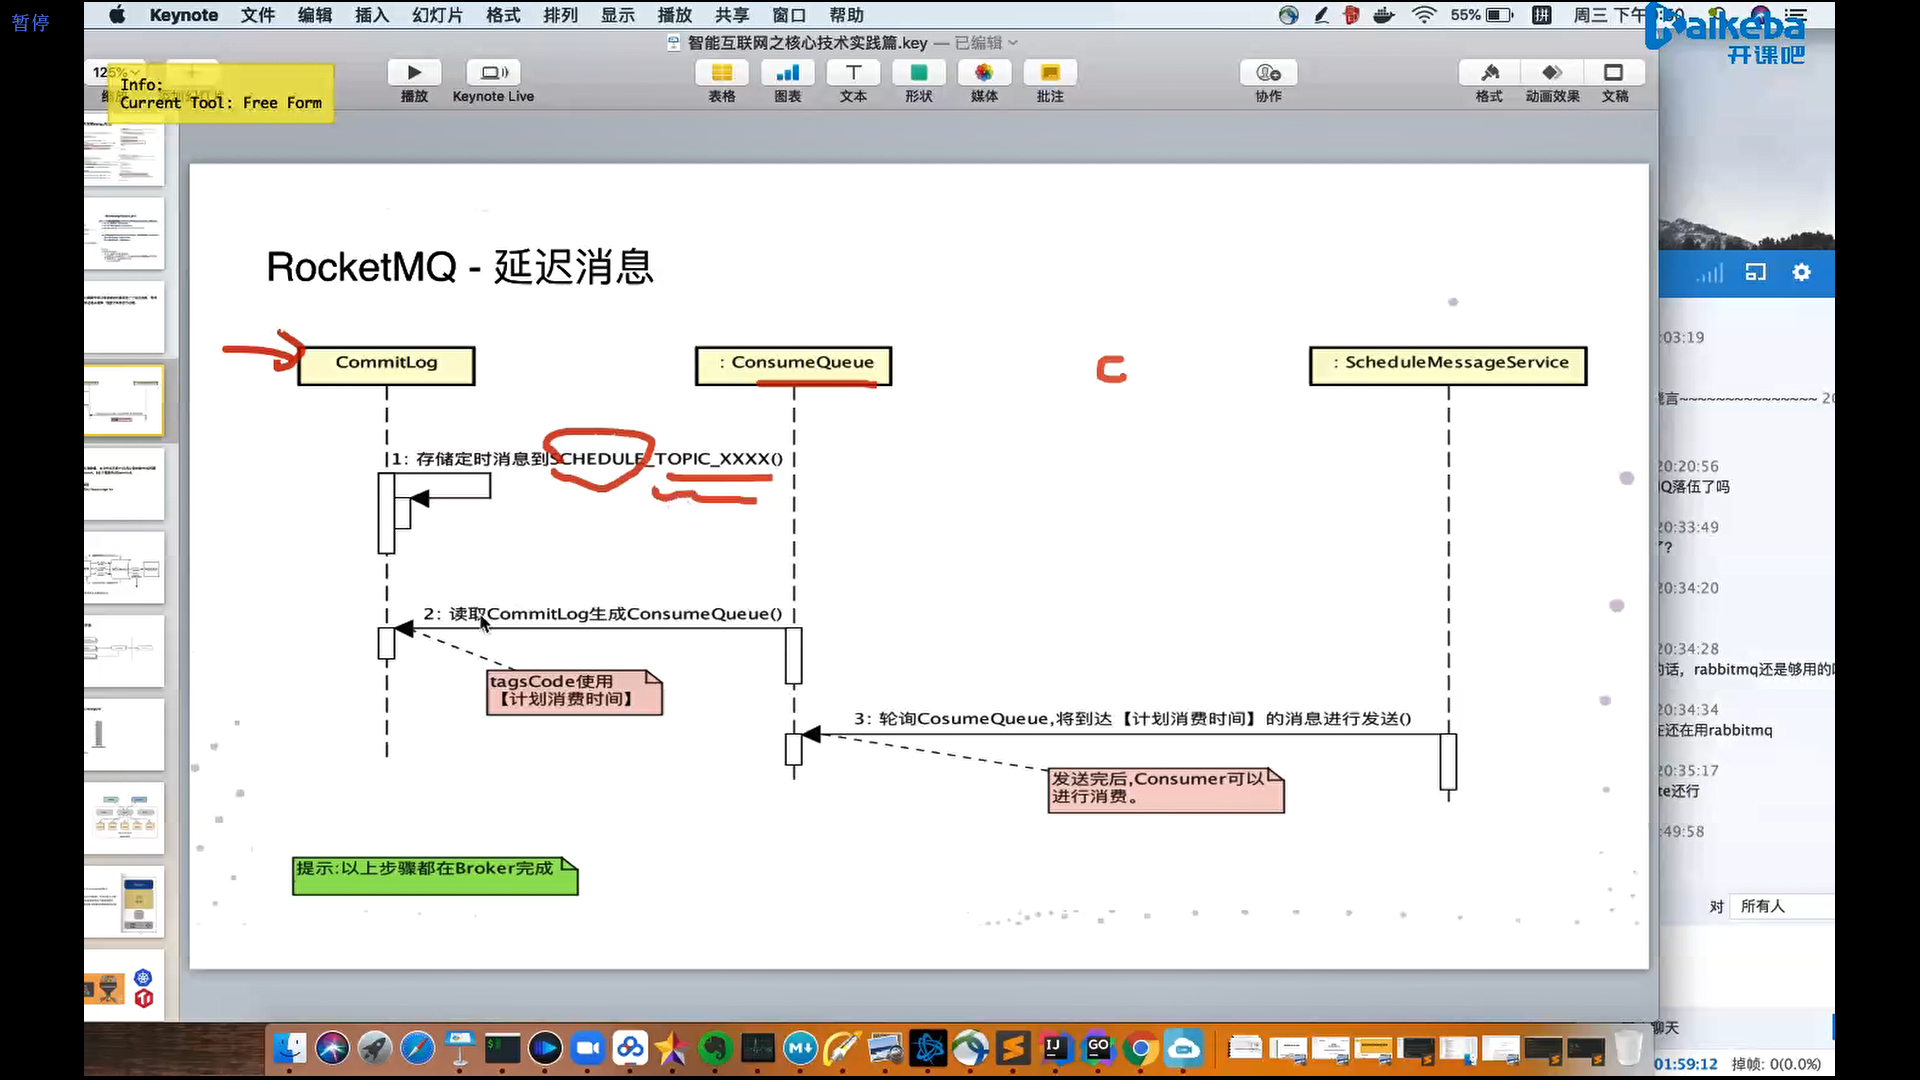This screenshot has width=1920, height=1080.
Task: Open Keynote Live from toolbar
Action: (493, 73)
